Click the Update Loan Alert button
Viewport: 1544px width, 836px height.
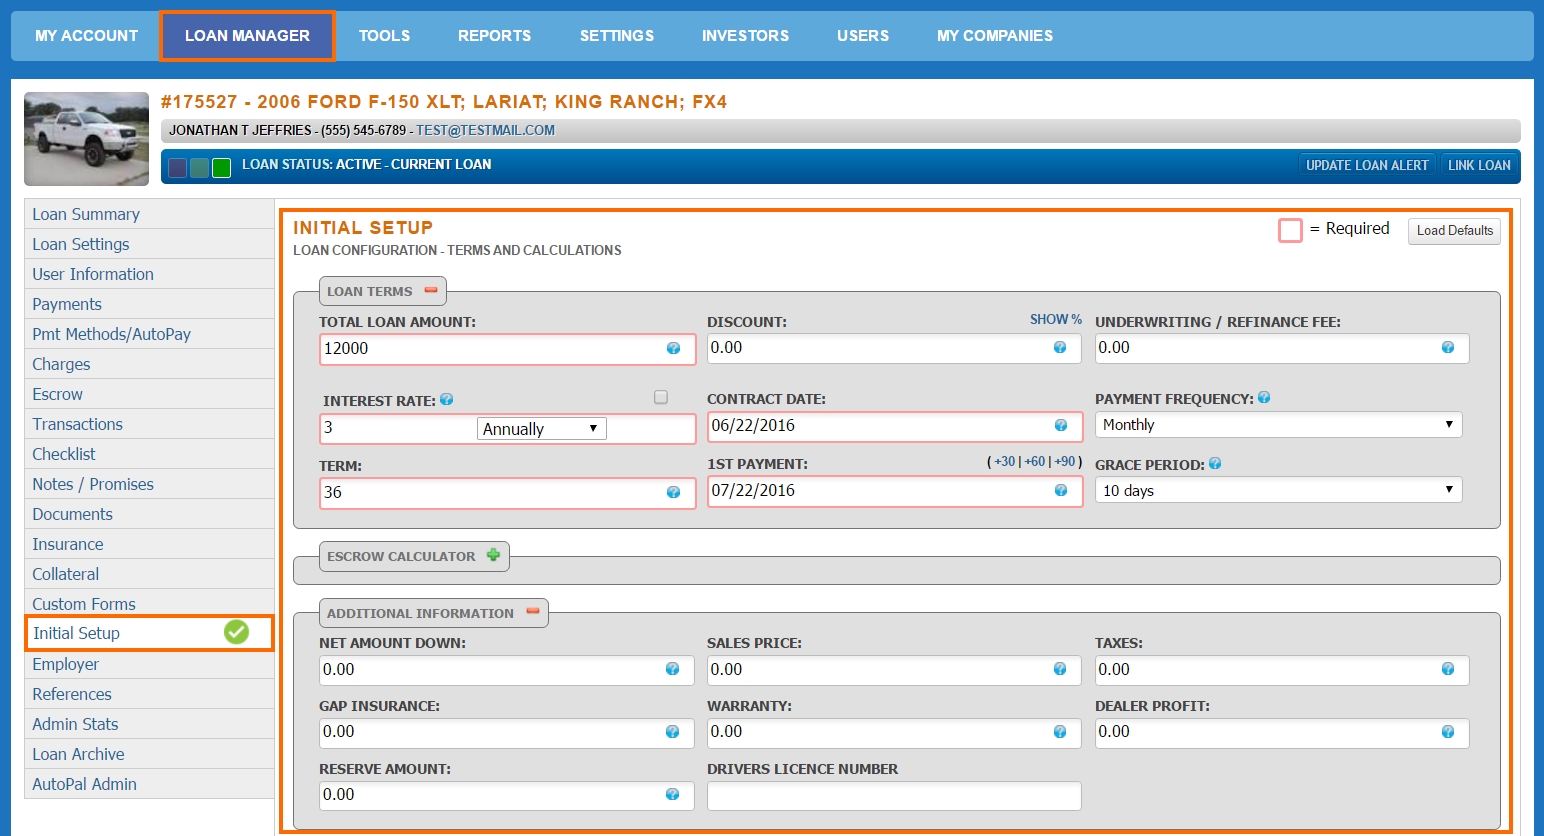point(1367,165)
